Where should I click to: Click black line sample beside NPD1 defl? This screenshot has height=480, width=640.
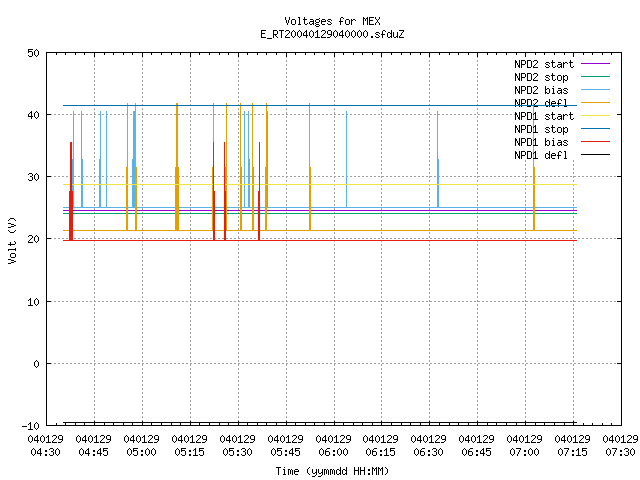point(595,155)
